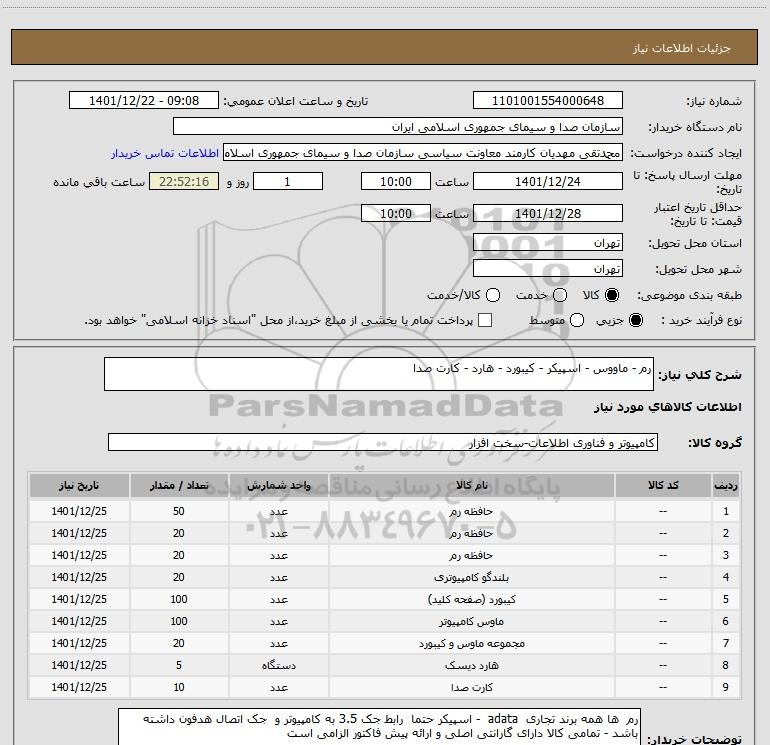This screenshot has height=745, width=770.
Task: Click quantity 10 in the کارت صدا row
Action: [x=179, y=687]
